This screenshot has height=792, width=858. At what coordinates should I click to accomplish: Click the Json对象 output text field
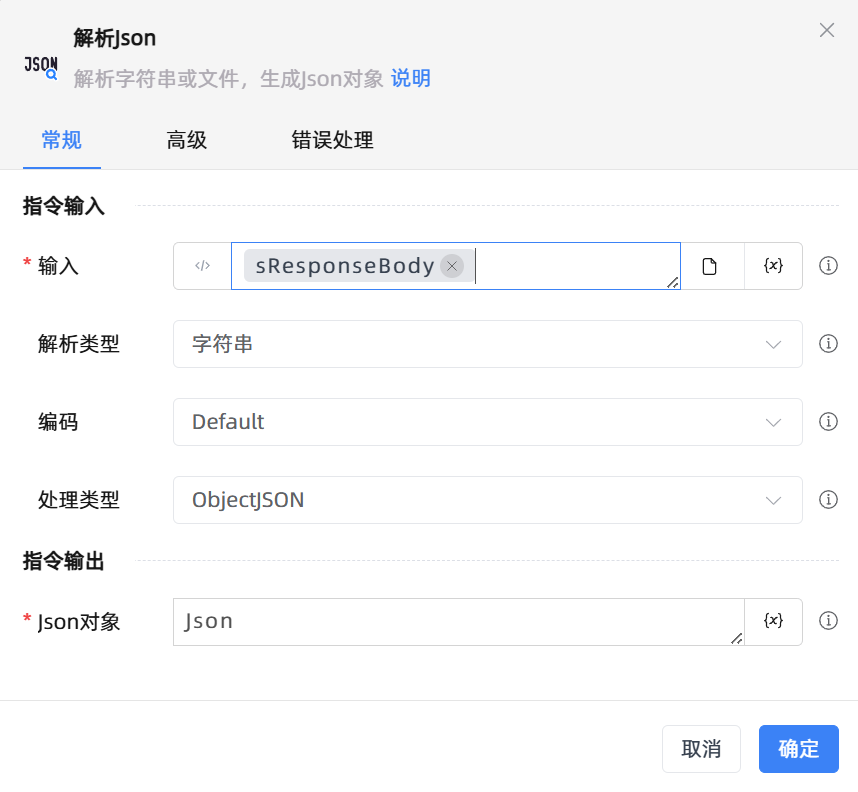[x=458, y=621]
